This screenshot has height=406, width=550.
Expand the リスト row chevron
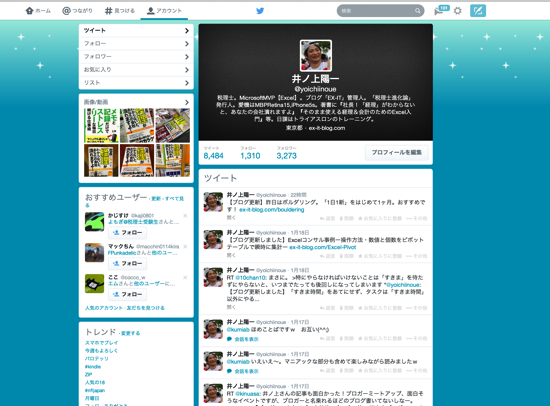click(x=187, y=83)
